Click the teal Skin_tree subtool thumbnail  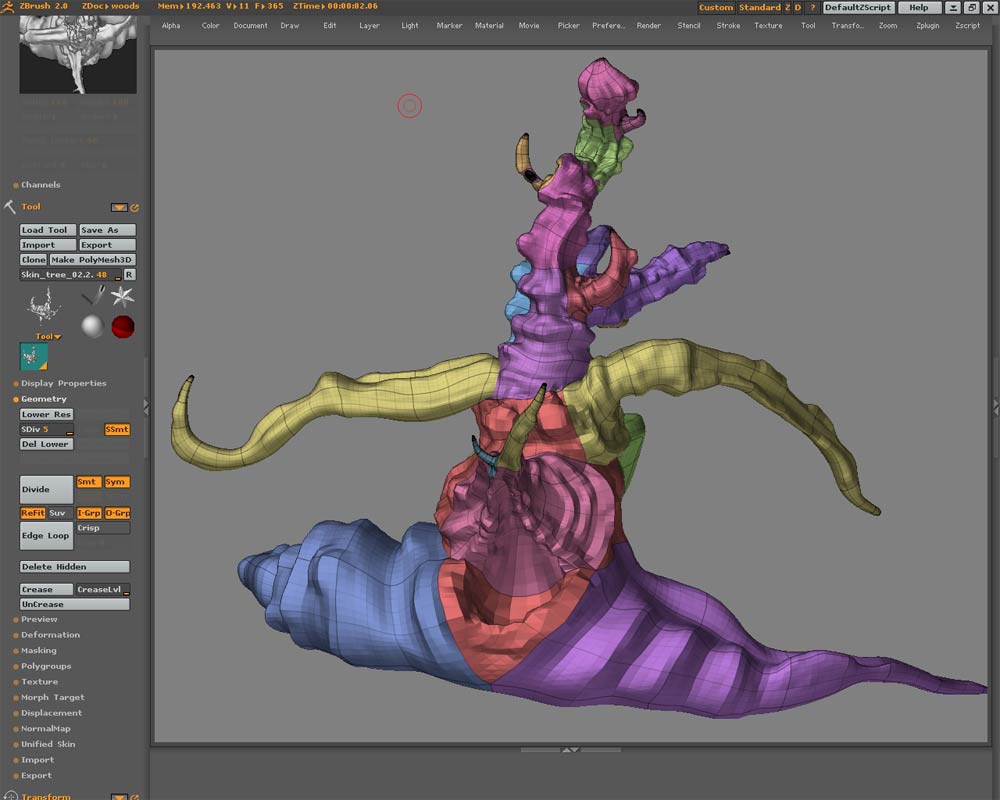point(34,357)
